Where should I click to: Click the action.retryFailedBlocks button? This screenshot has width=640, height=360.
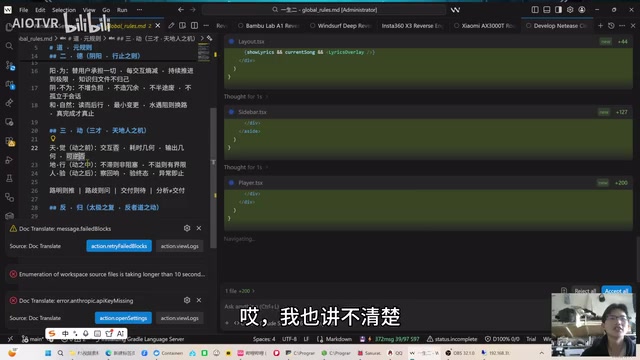[119, 246]
